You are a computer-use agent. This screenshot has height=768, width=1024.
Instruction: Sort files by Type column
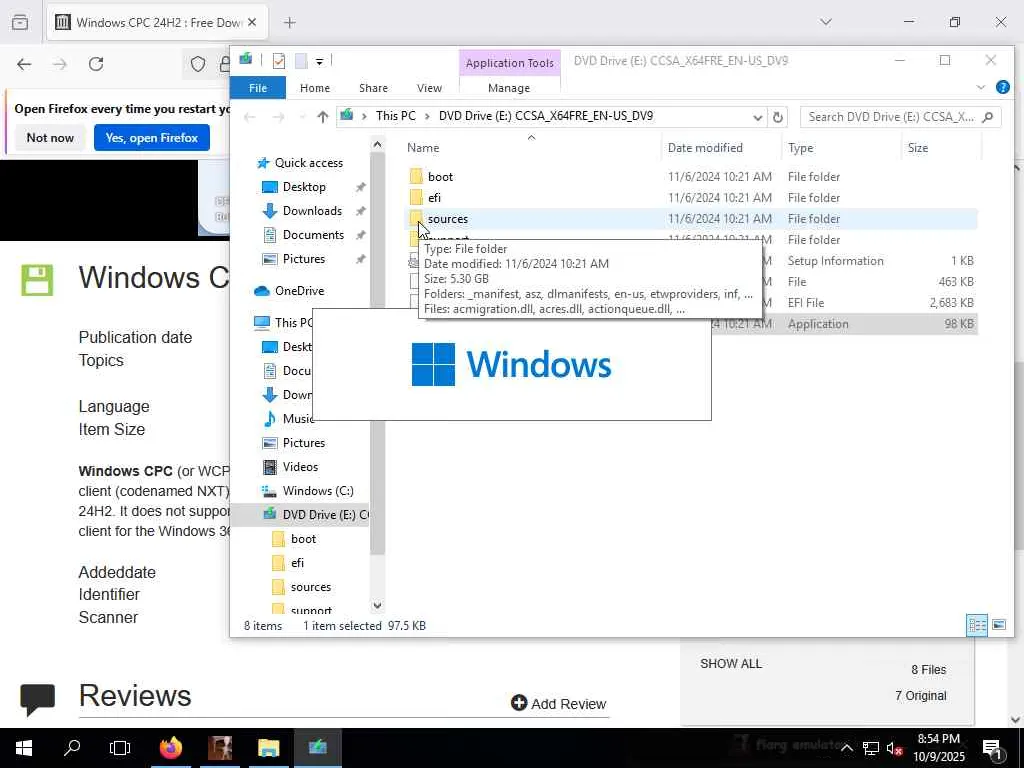coord(800,148)
